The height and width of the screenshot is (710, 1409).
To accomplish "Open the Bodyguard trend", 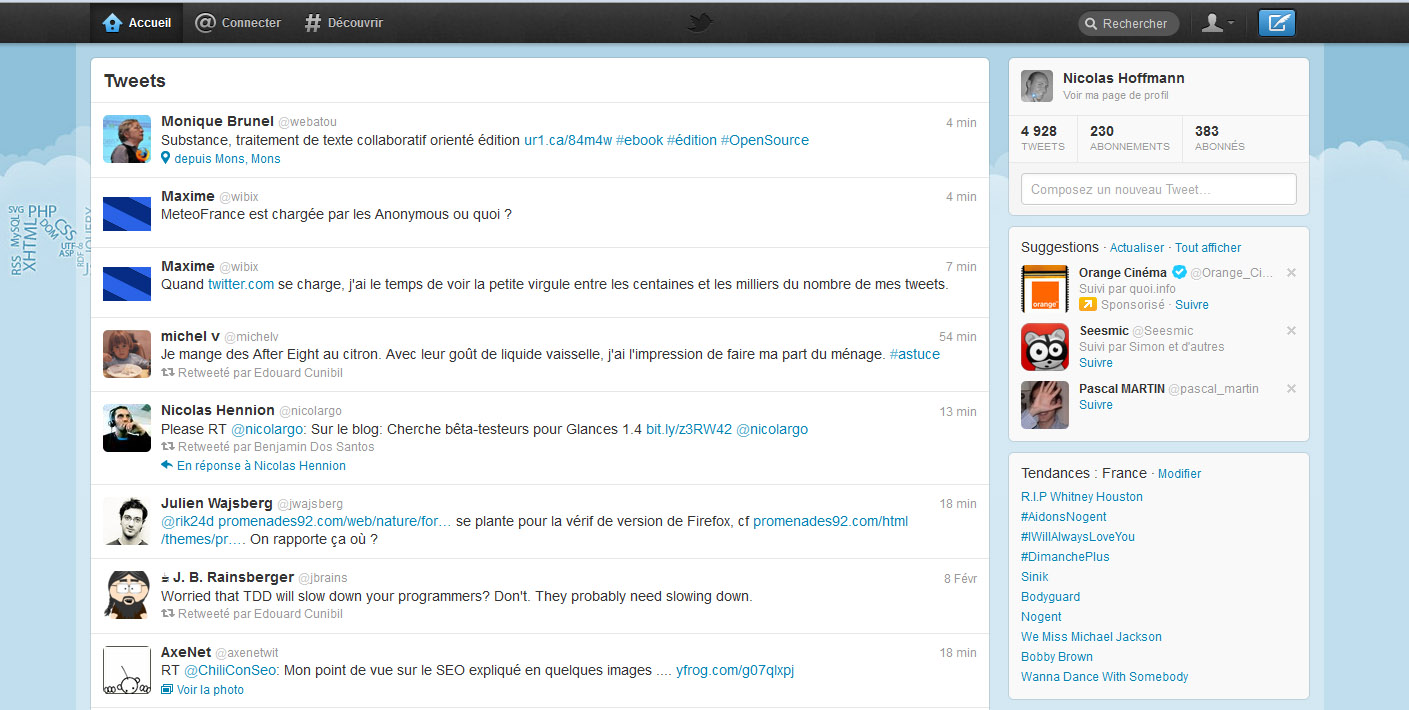I will tap(1050, 597).
